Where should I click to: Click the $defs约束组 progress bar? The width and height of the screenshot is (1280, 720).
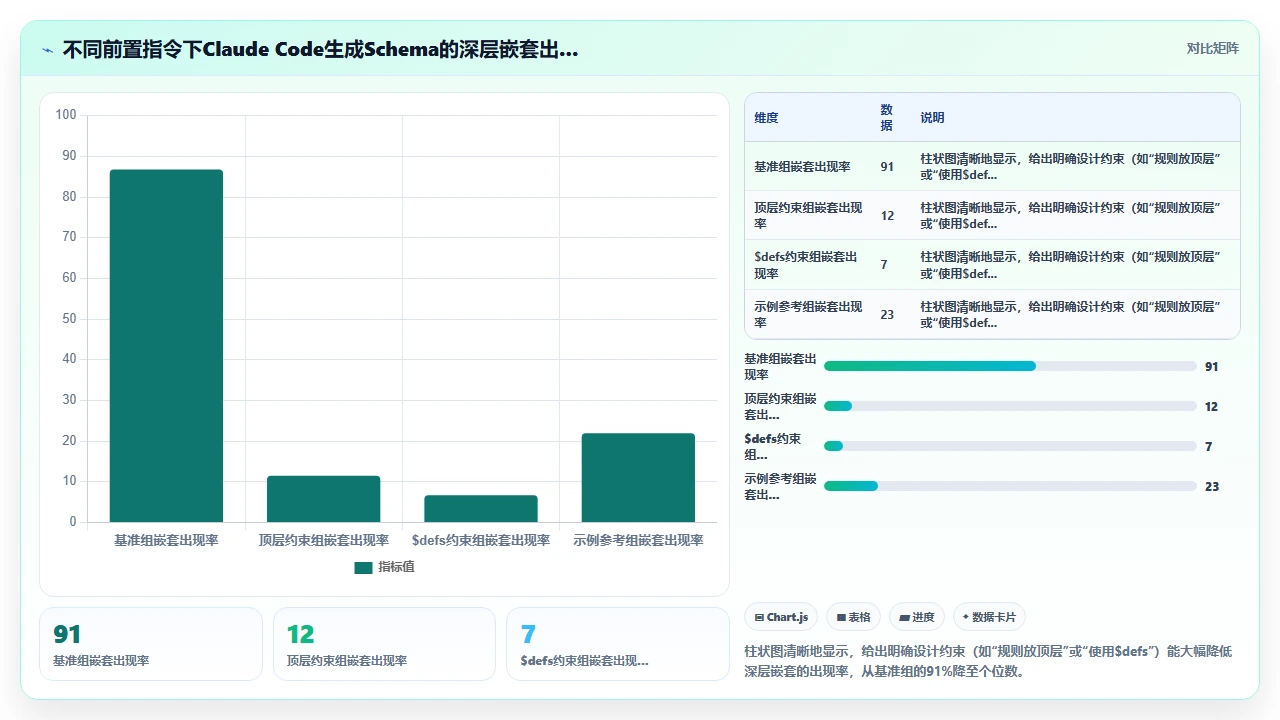(x=1010, y=446)
